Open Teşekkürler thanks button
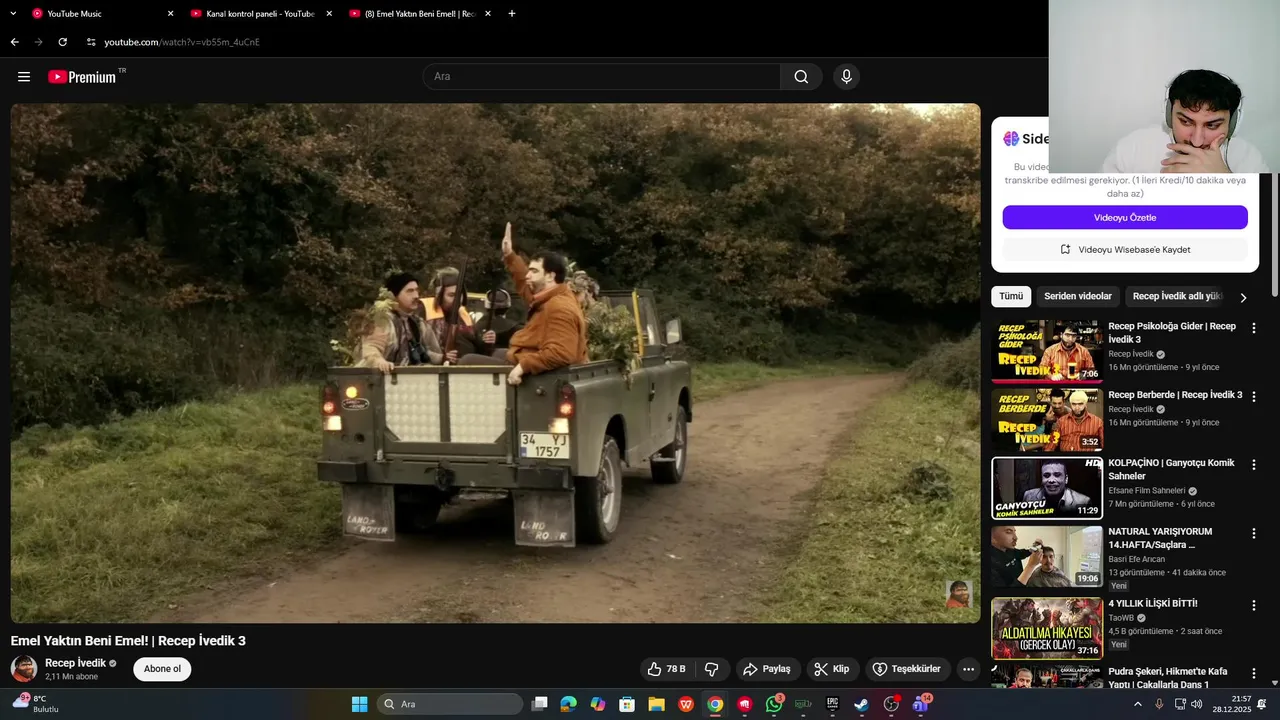The image size is (1280, 720). point(907,669)
